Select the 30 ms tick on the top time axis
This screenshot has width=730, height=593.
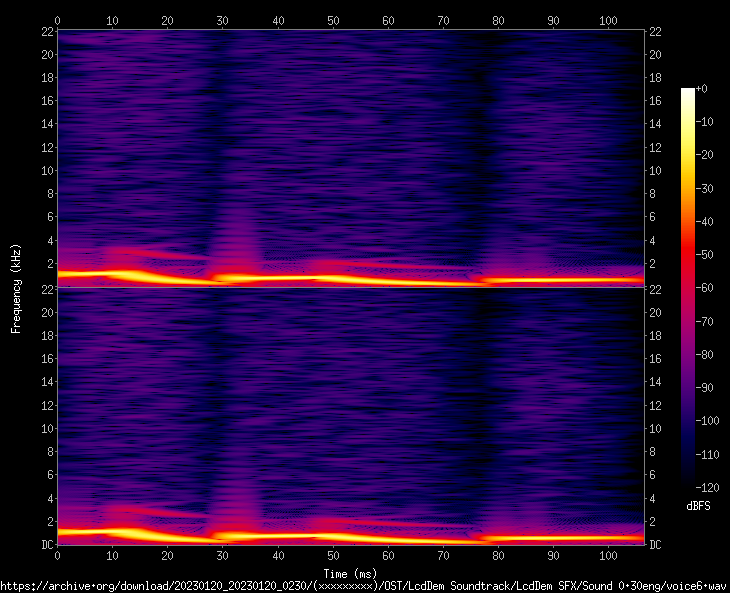tap(222, 20)
